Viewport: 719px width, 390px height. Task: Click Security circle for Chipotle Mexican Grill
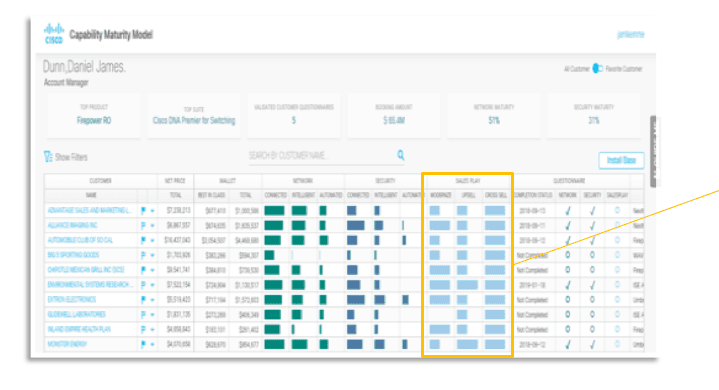(x=592, y=270)
